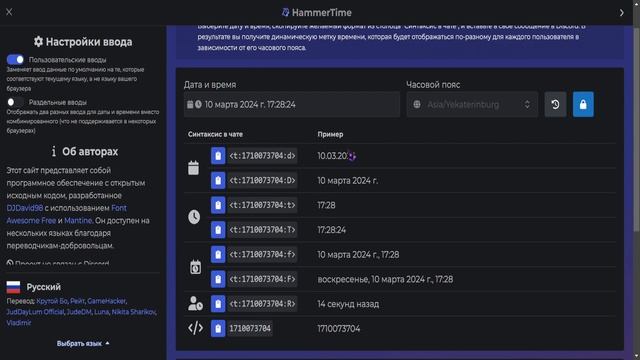
Task: Copy the <t:1710073704:D> long date syntax
Action: coord(218,180)
